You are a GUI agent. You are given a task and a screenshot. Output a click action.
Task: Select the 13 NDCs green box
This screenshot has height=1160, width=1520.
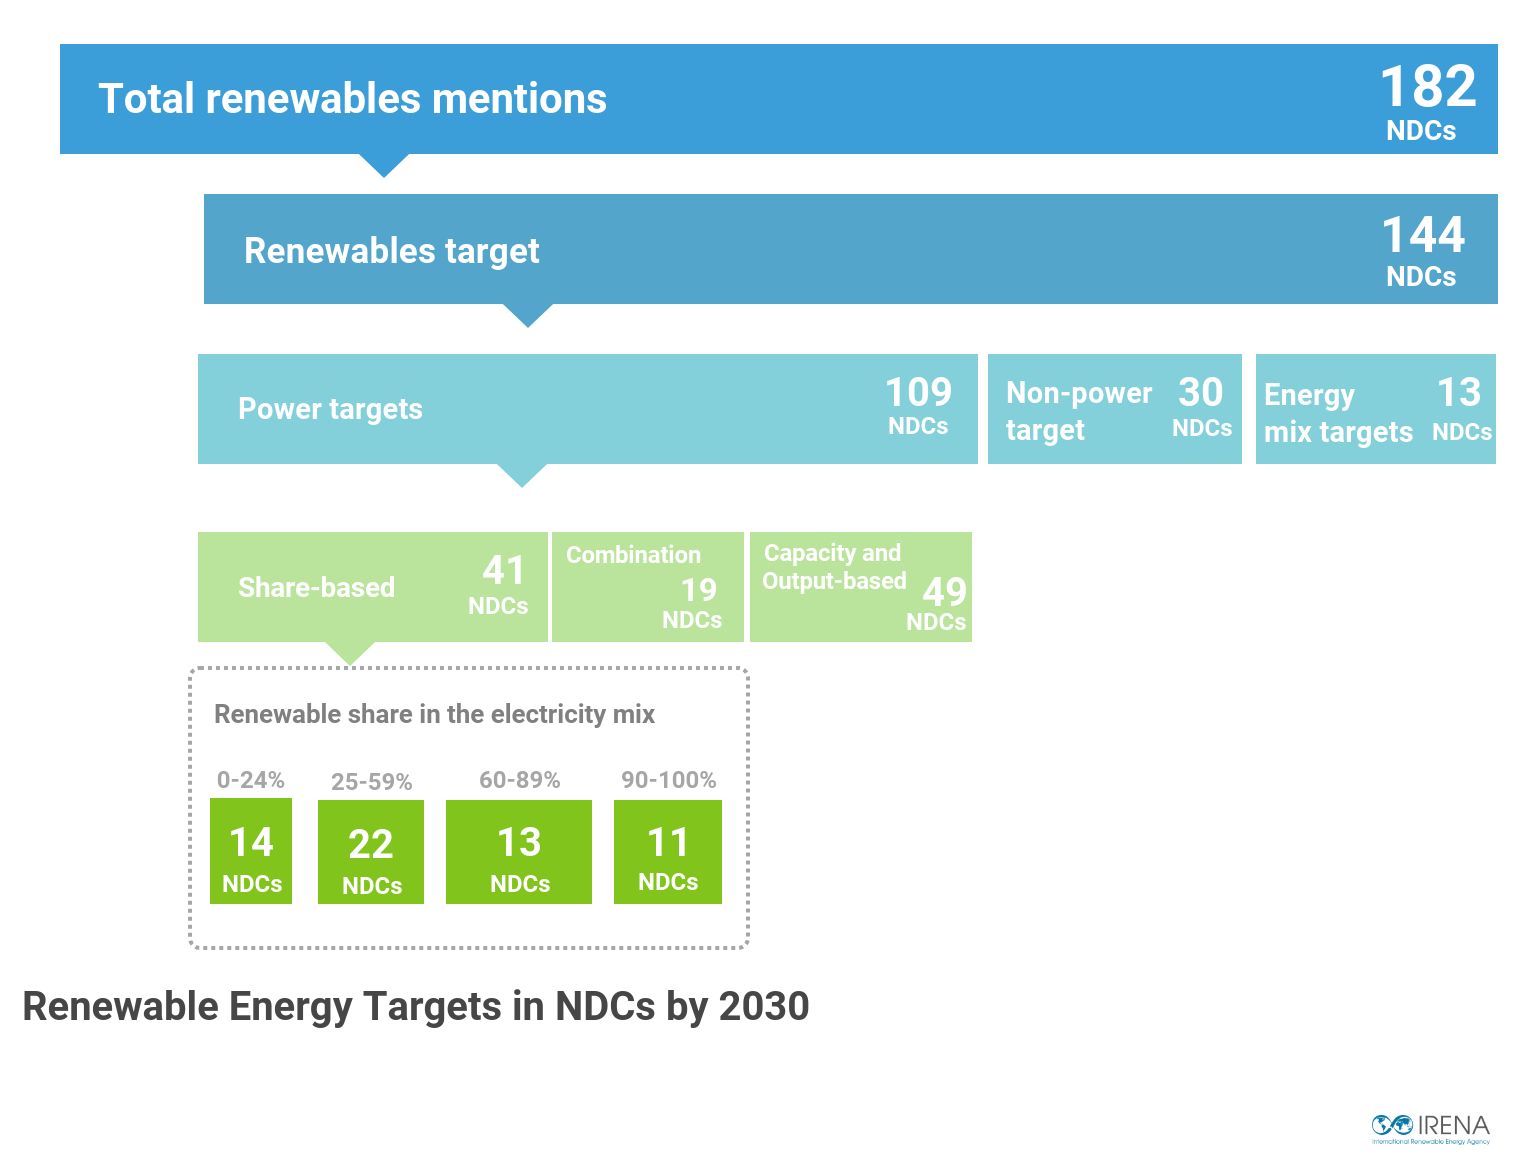(x=519, y=852)
